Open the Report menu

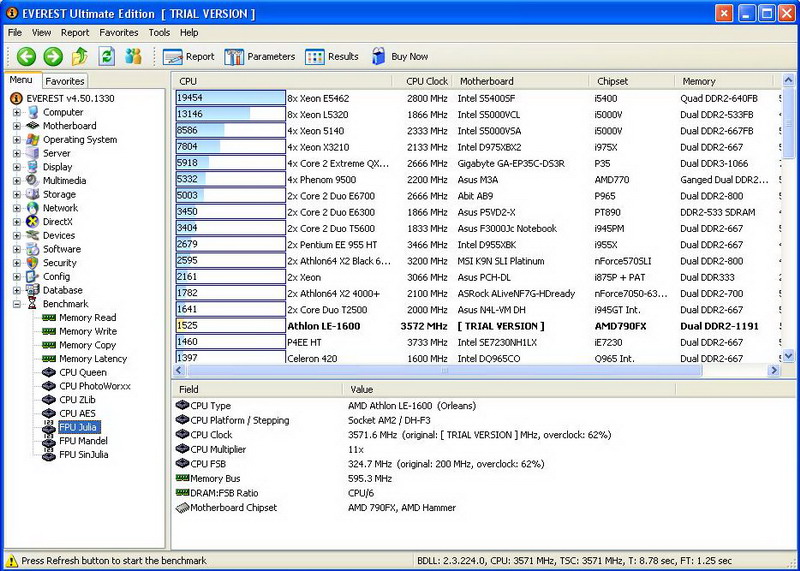pos(75,33)
